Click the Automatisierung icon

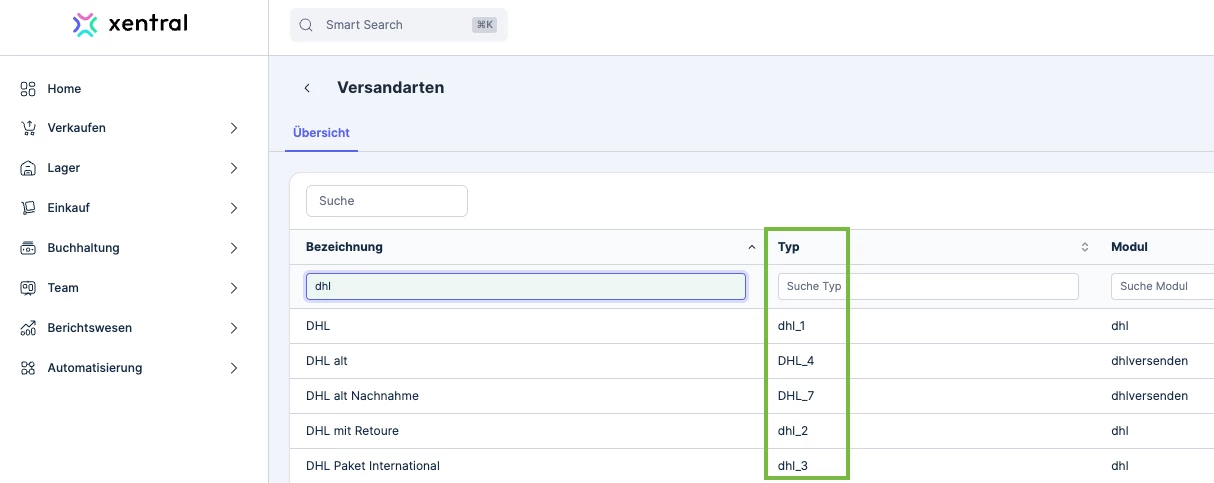28,368
